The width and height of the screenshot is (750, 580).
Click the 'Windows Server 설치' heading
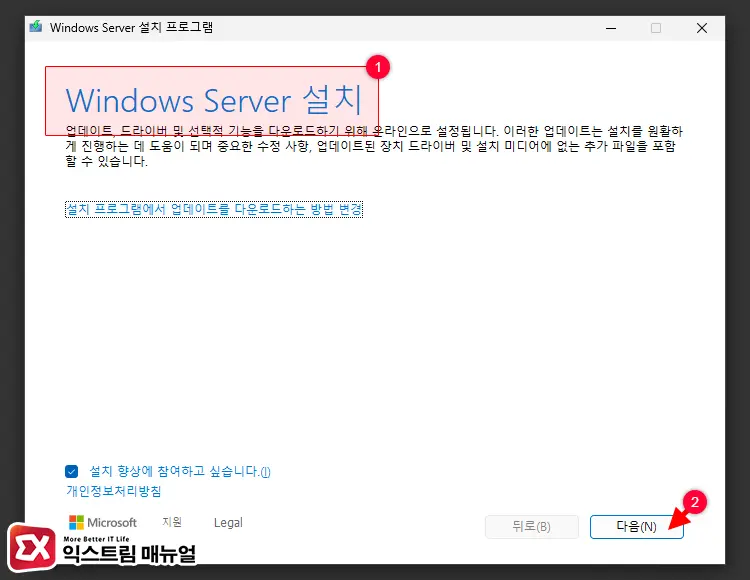213,100
